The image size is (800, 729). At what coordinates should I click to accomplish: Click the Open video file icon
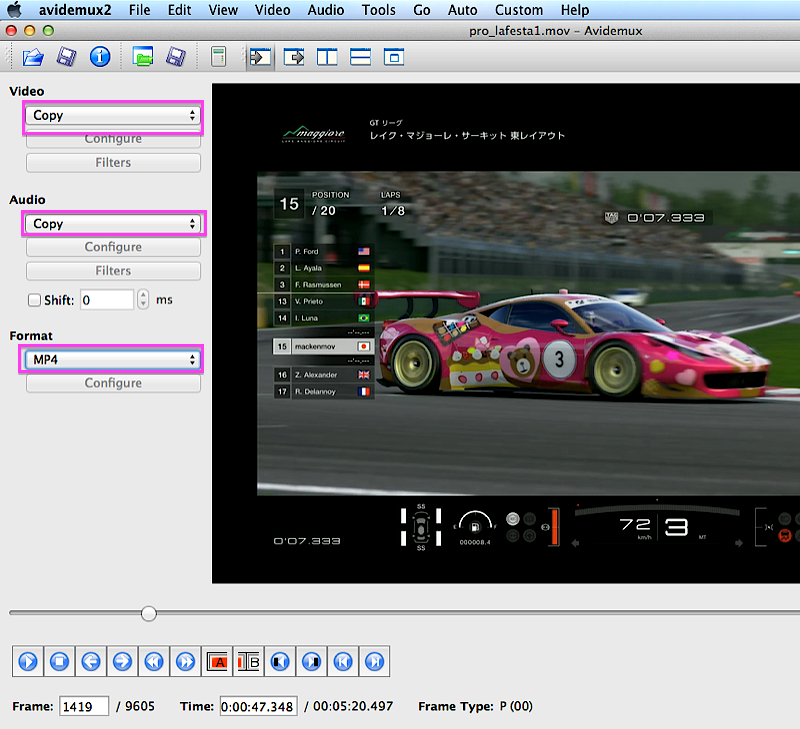coord(33,57)
